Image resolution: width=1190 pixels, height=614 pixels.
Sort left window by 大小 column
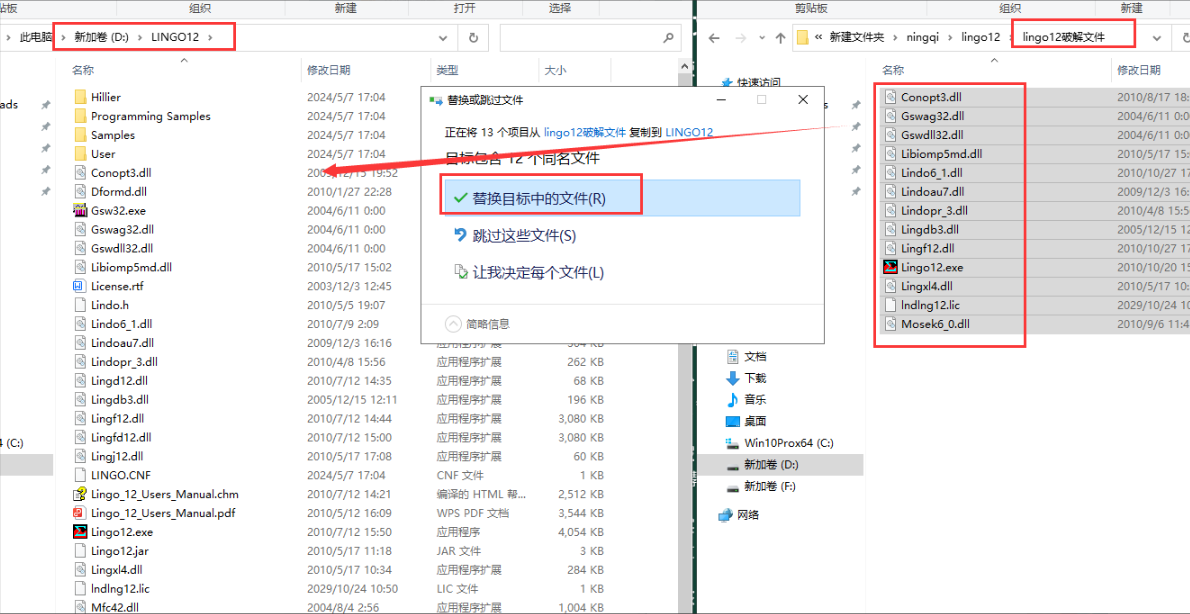(x=555, y=70)
